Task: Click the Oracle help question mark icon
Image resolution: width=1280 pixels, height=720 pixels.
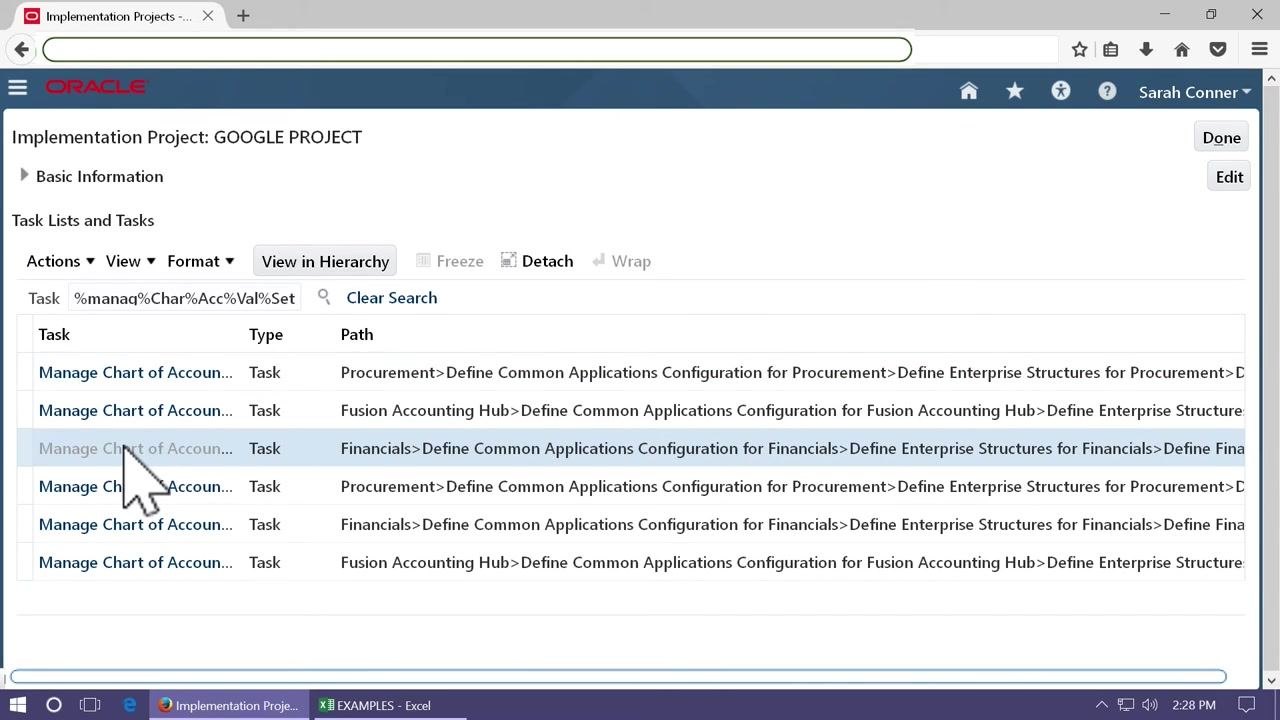Action: (x=1107, y=91)
